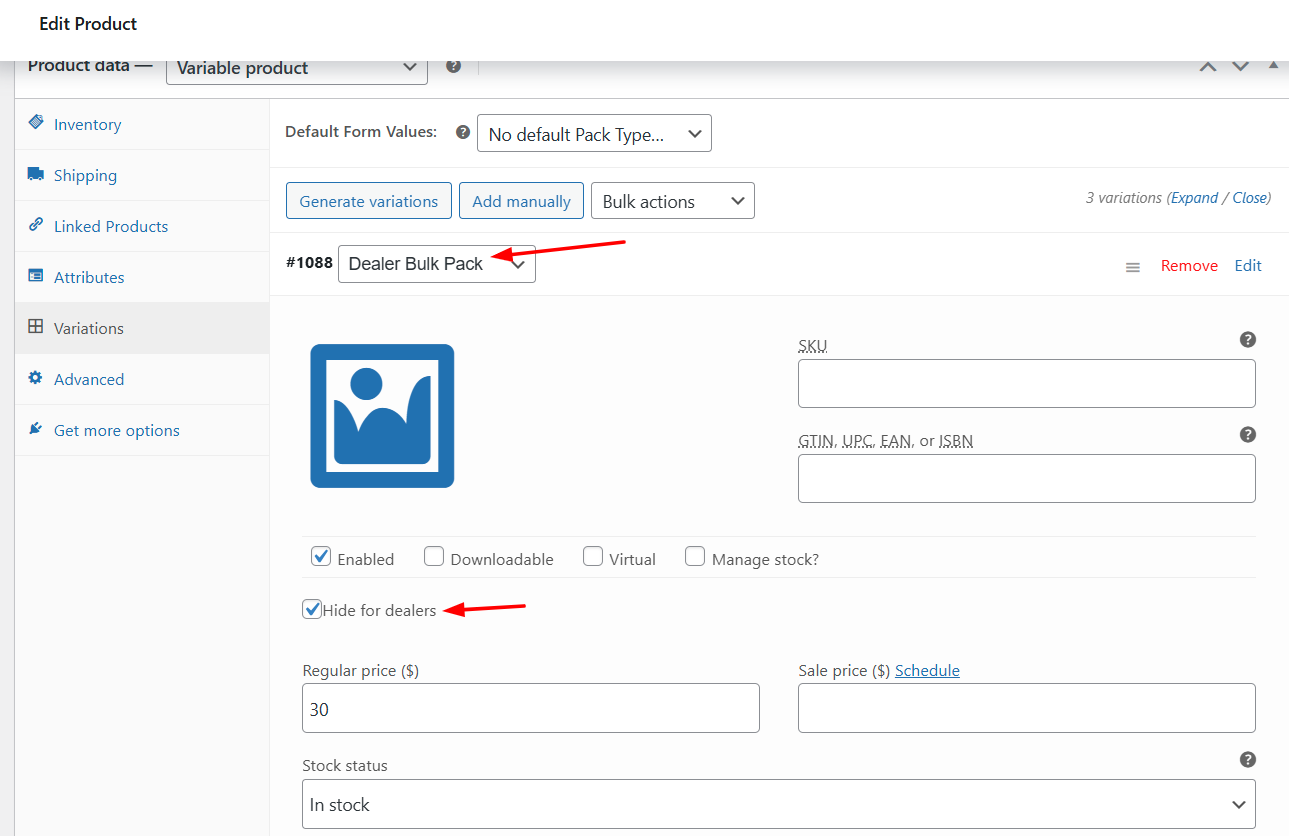1289x836 pixels.
Task: Uncheck Hide for dealers checkbox
Action: coord(312,609)
